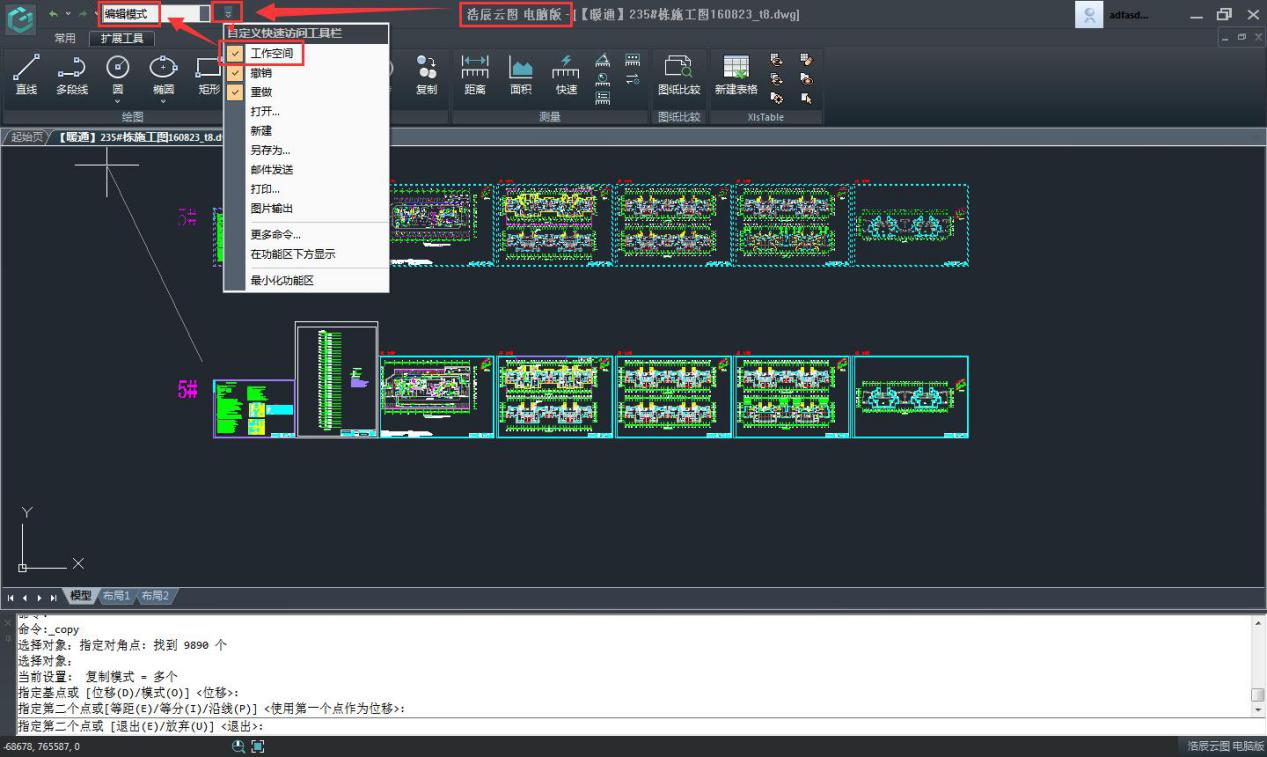Expand the 圆 circle options arrow
1267x757 pixels.
click(118, 101)
